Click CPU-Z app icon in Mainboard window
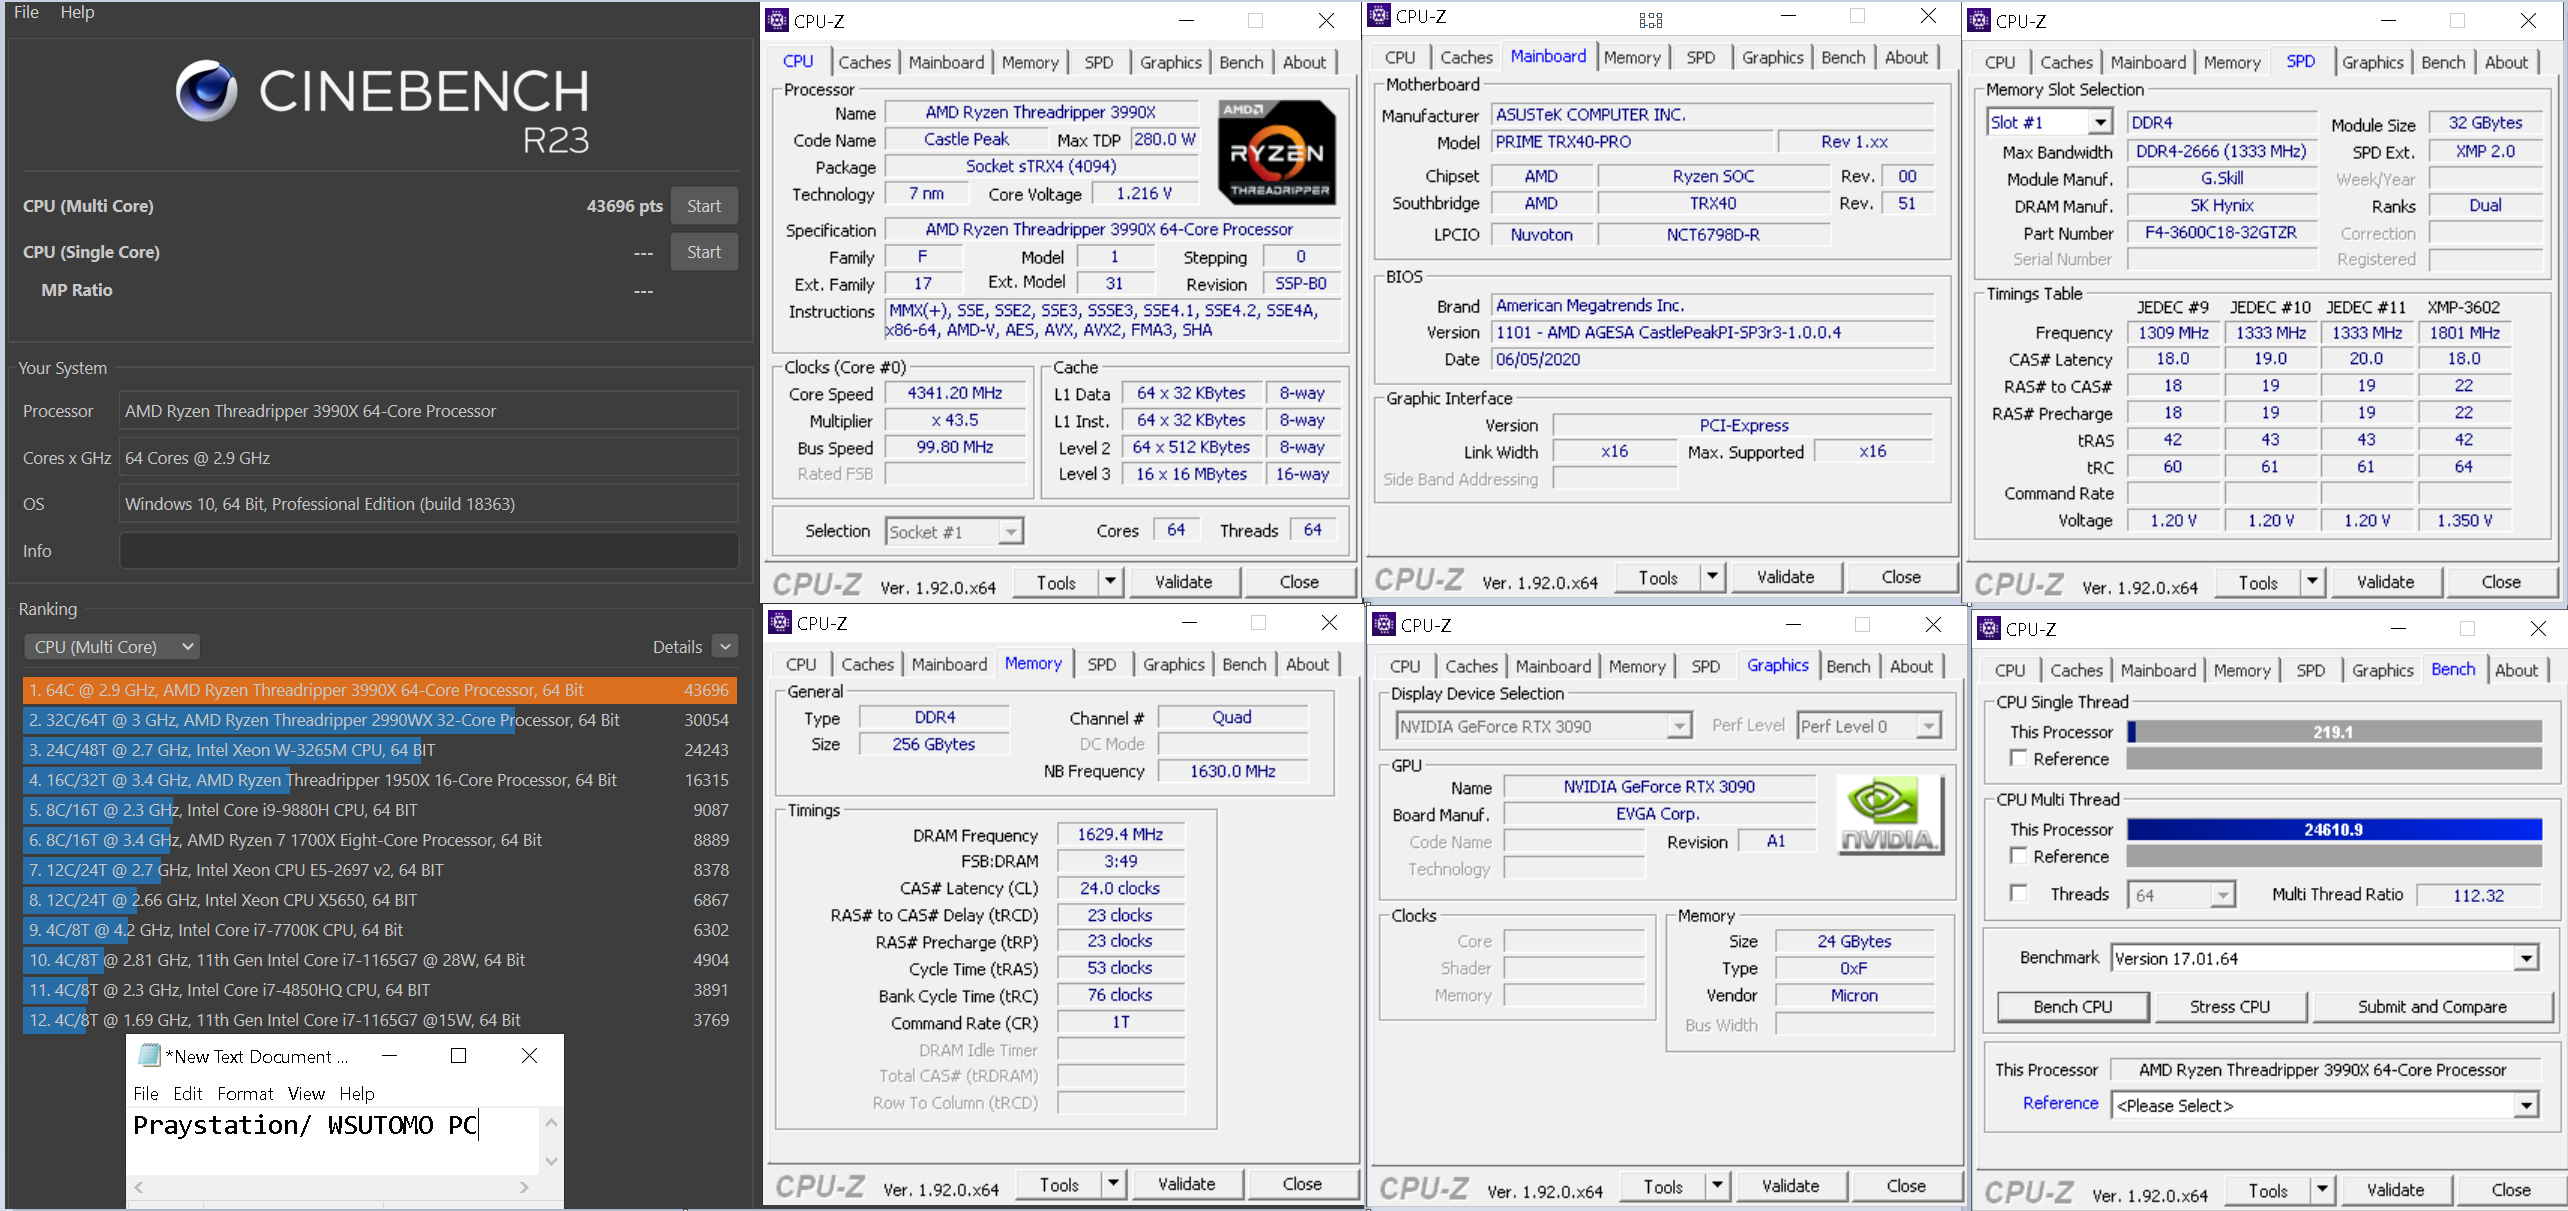This screenshot has width=2568, height=1211. tap(1380, 16)
